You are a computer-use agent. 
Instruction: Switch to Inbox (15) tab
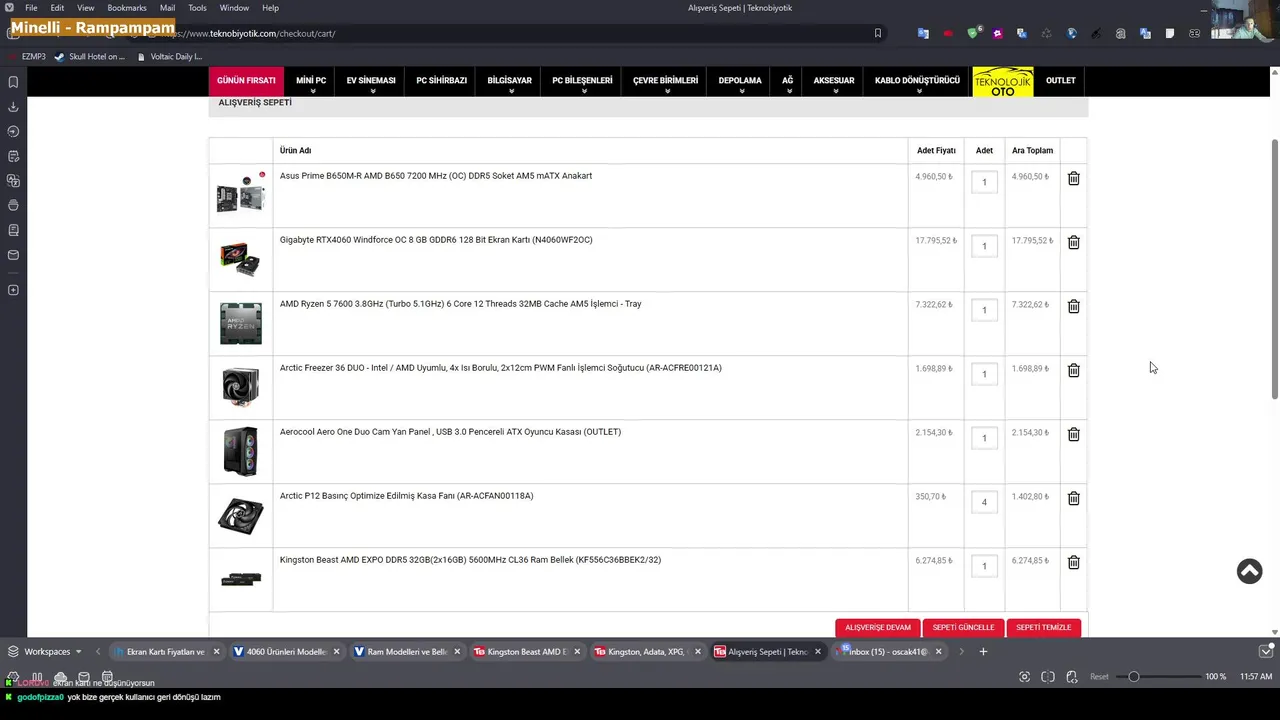888,651
